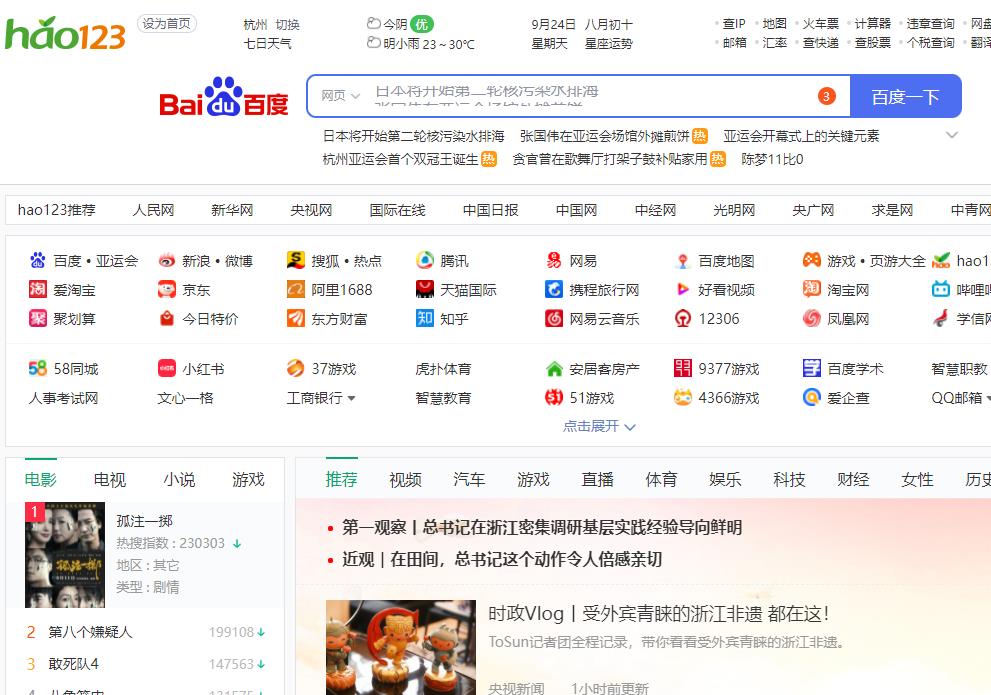Open the 安居客房产 house icon
Screen dimensions: 991x695
tap(554, 368)
